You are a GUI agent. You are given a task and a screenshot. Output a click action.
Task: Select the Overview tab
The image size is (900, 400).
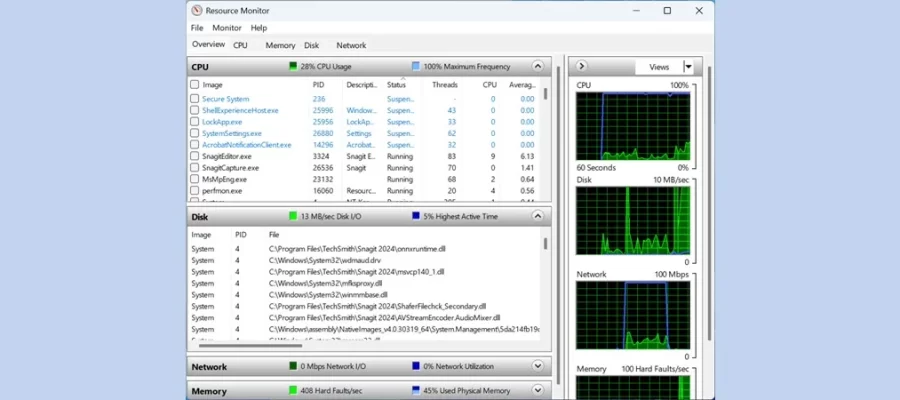tap(208, 44)
